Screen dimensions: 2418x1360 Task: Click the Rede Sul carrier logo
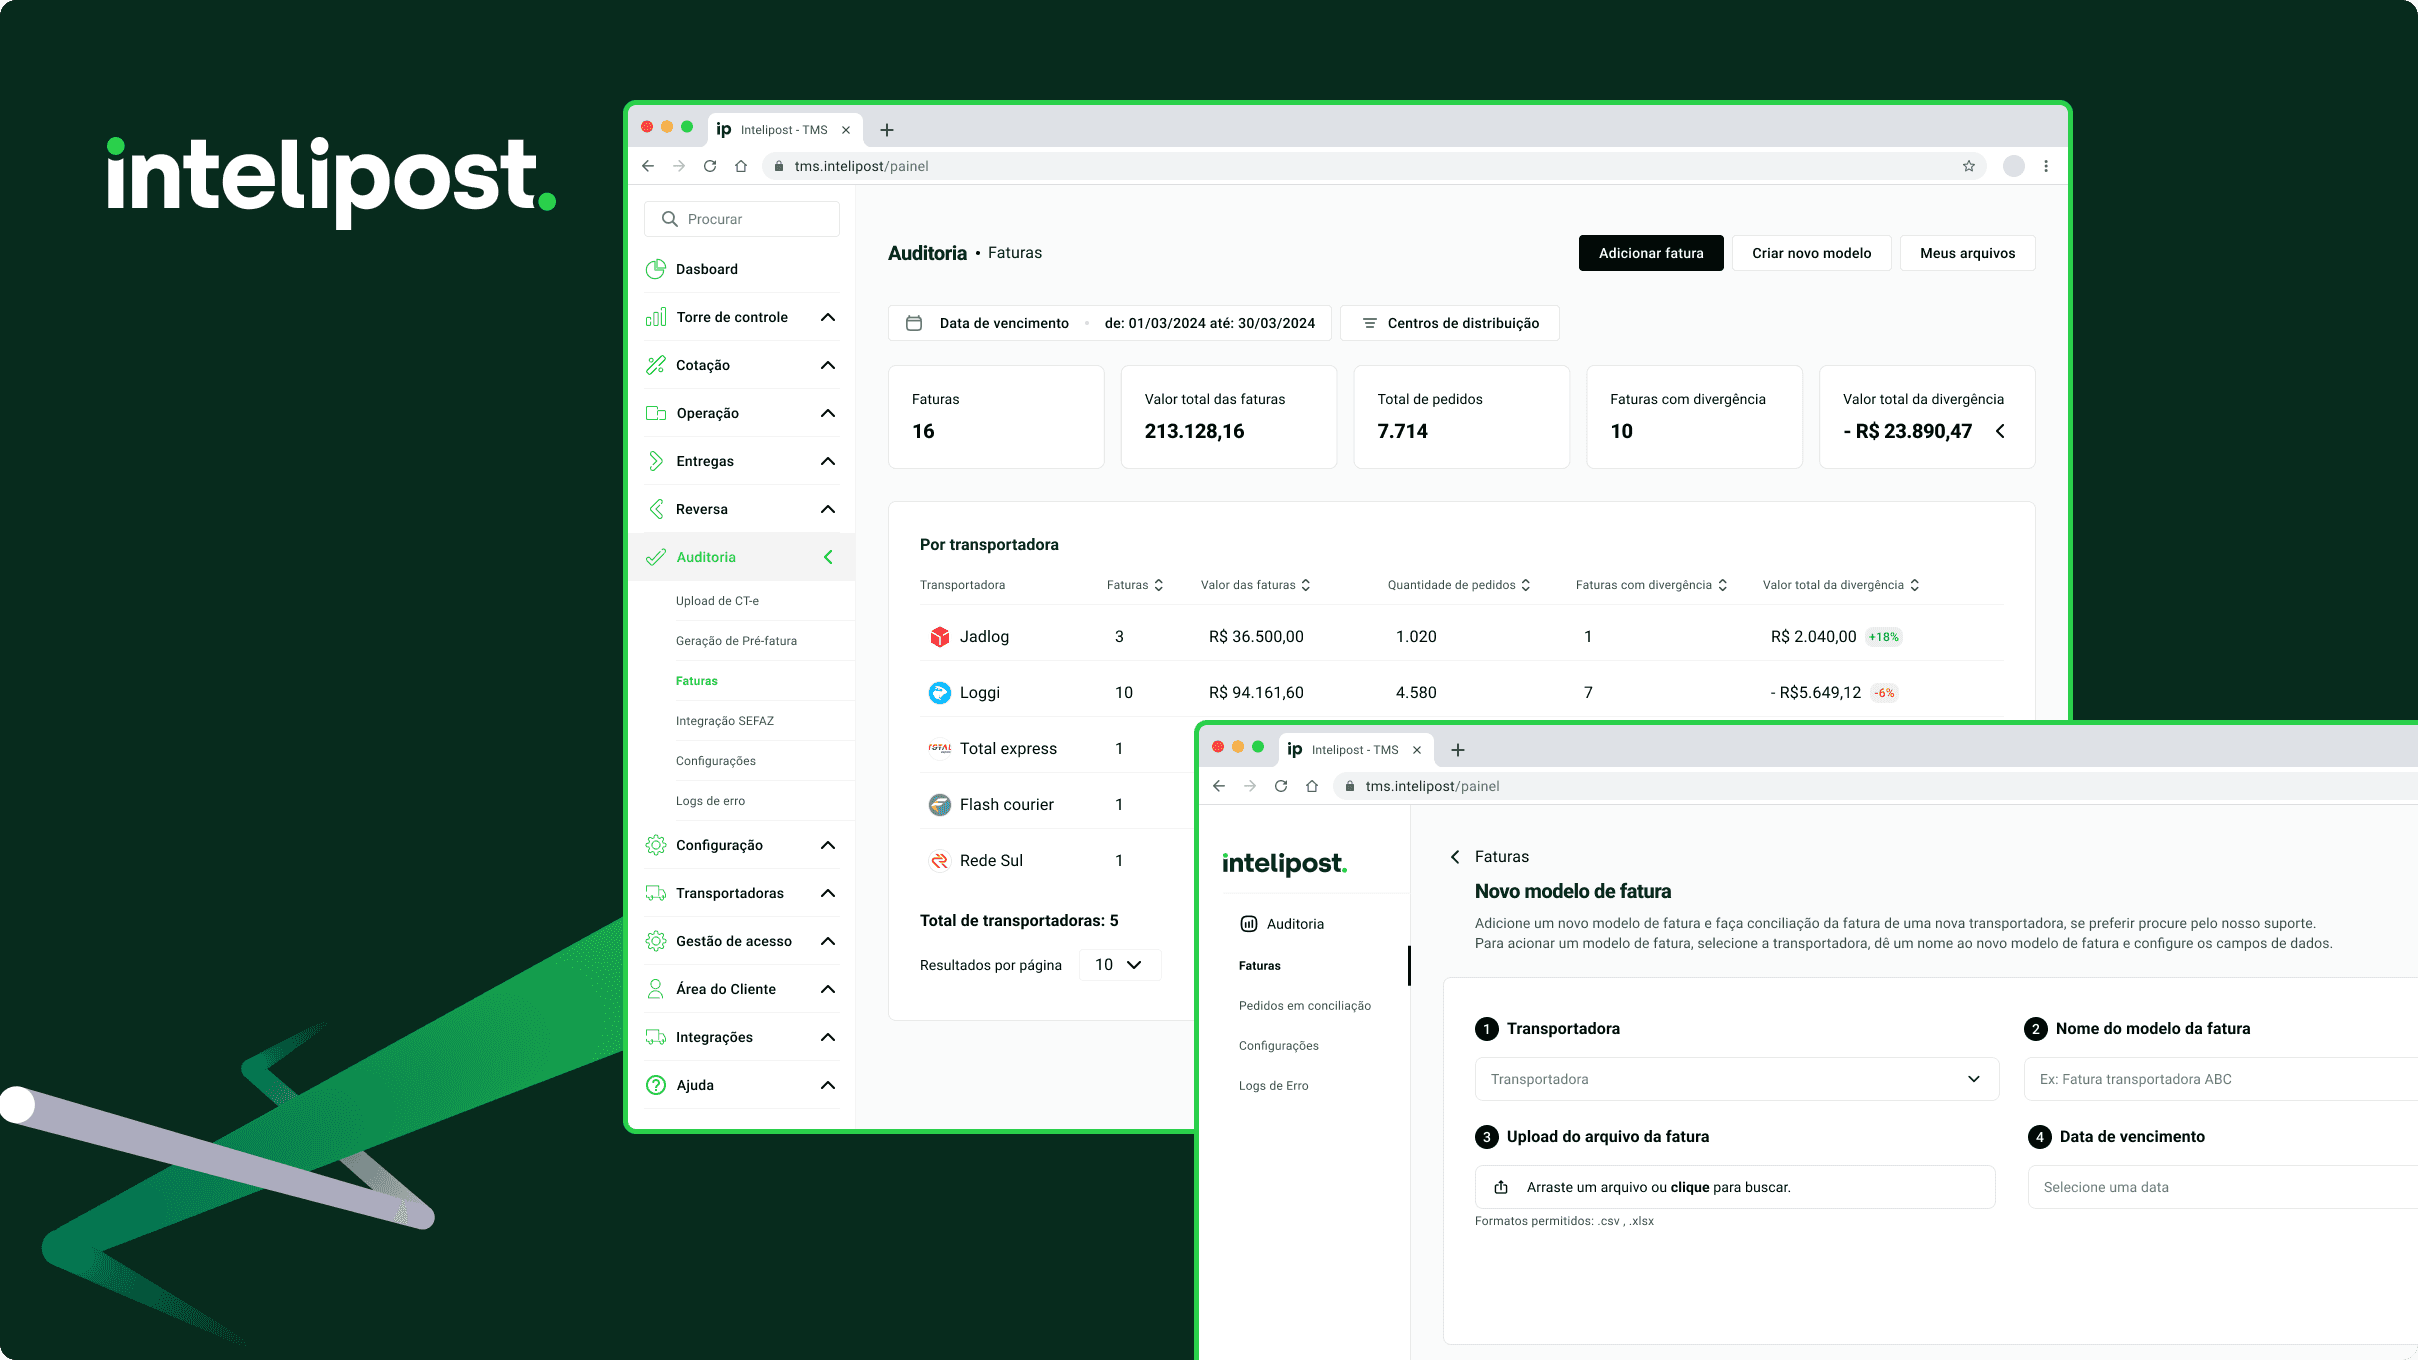[x=940, y=861]
